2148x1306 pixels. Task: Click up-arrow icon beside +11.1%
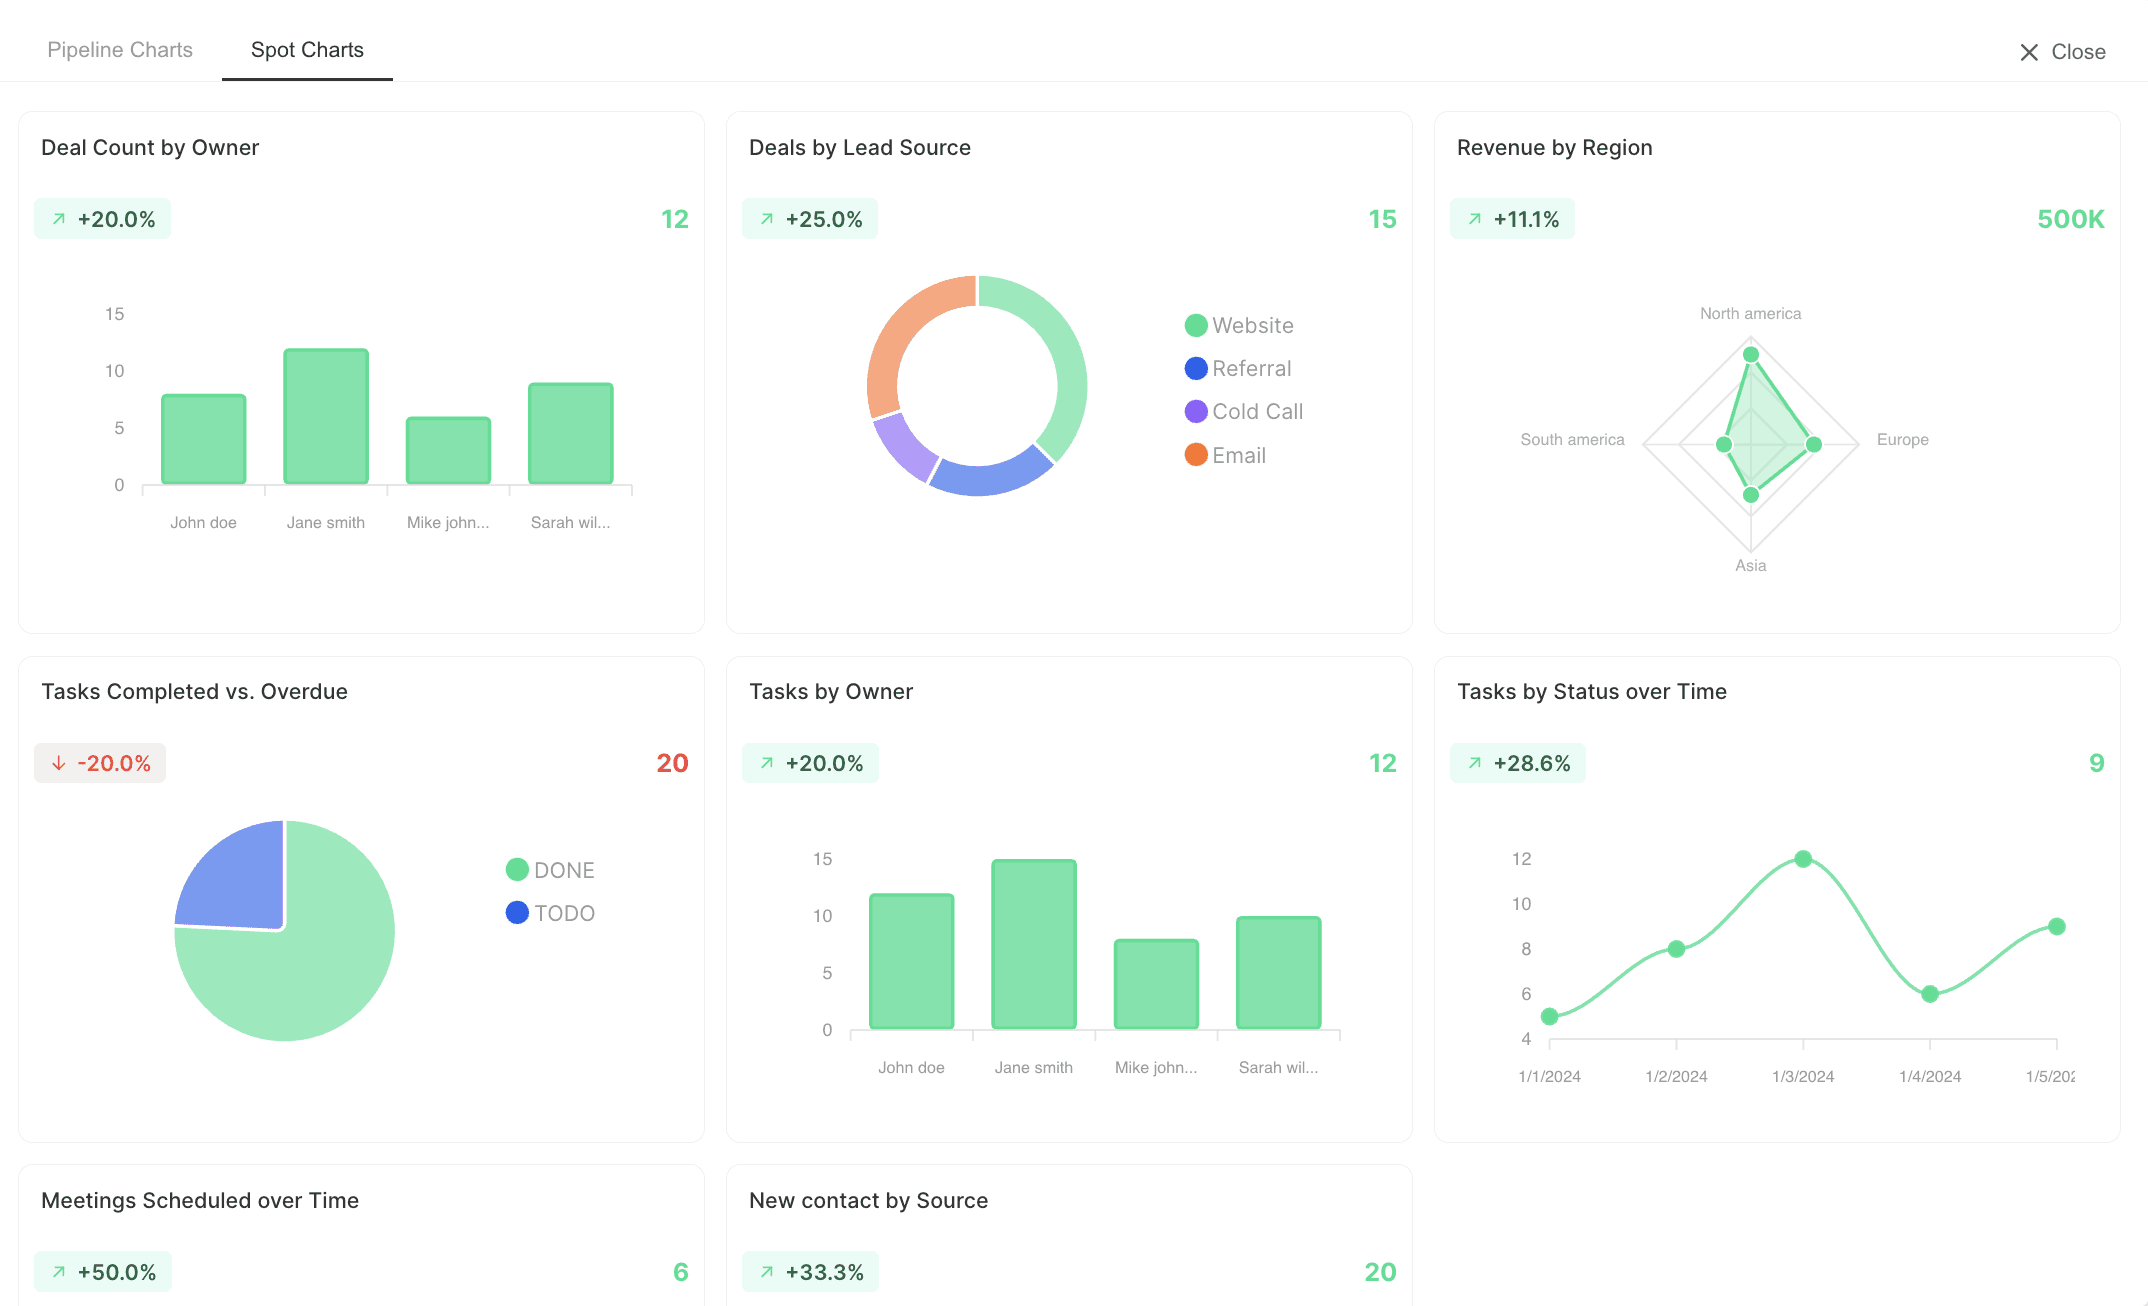(1475, 219)
